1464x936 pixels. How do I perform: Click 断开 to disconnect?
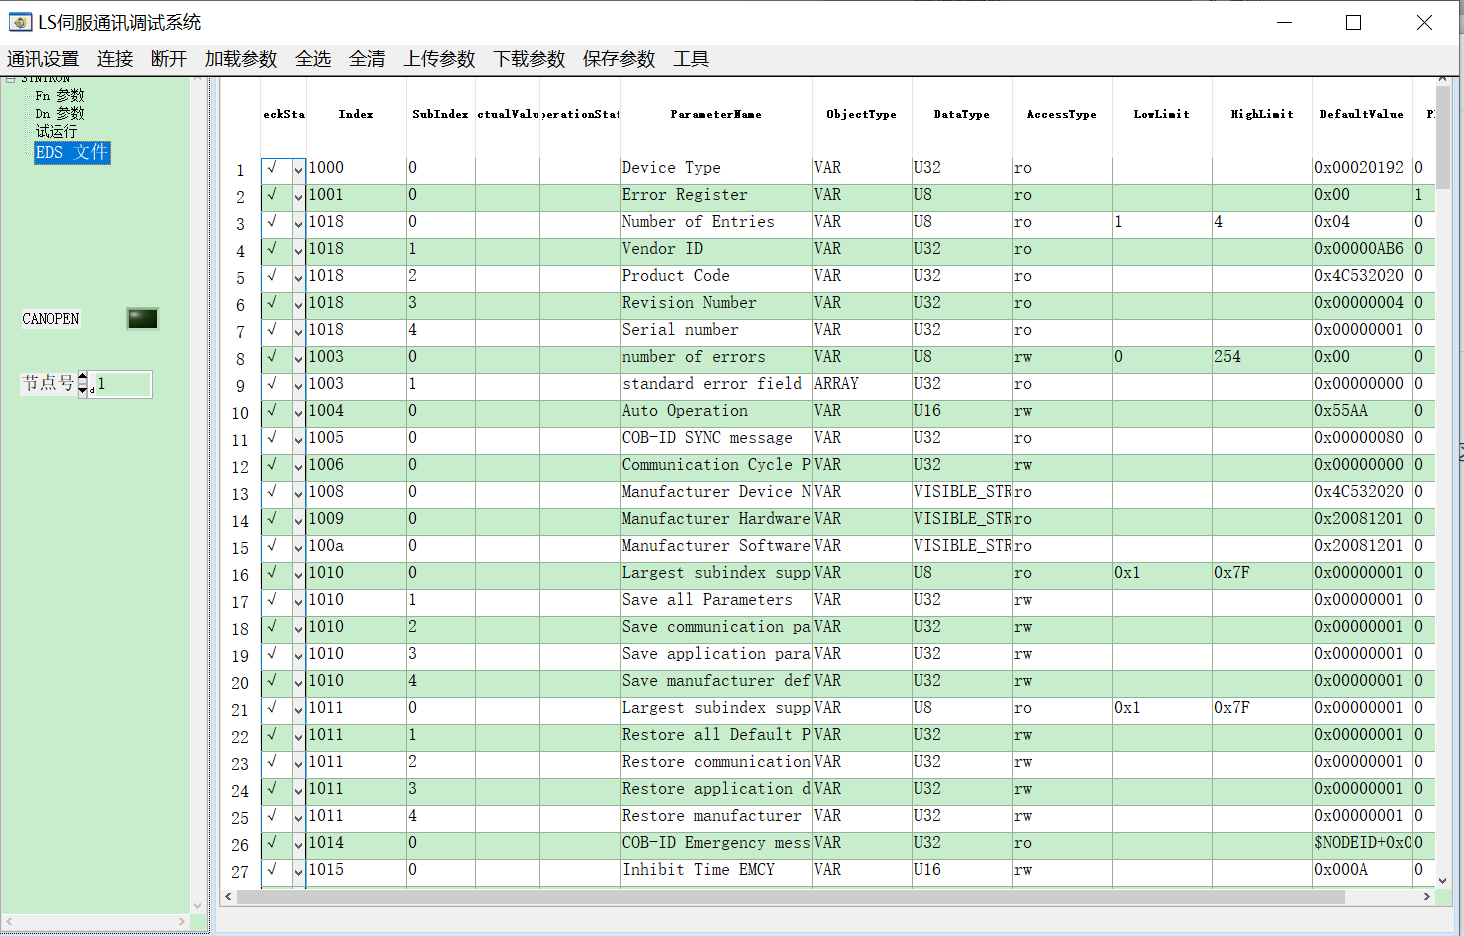[167, 58]
